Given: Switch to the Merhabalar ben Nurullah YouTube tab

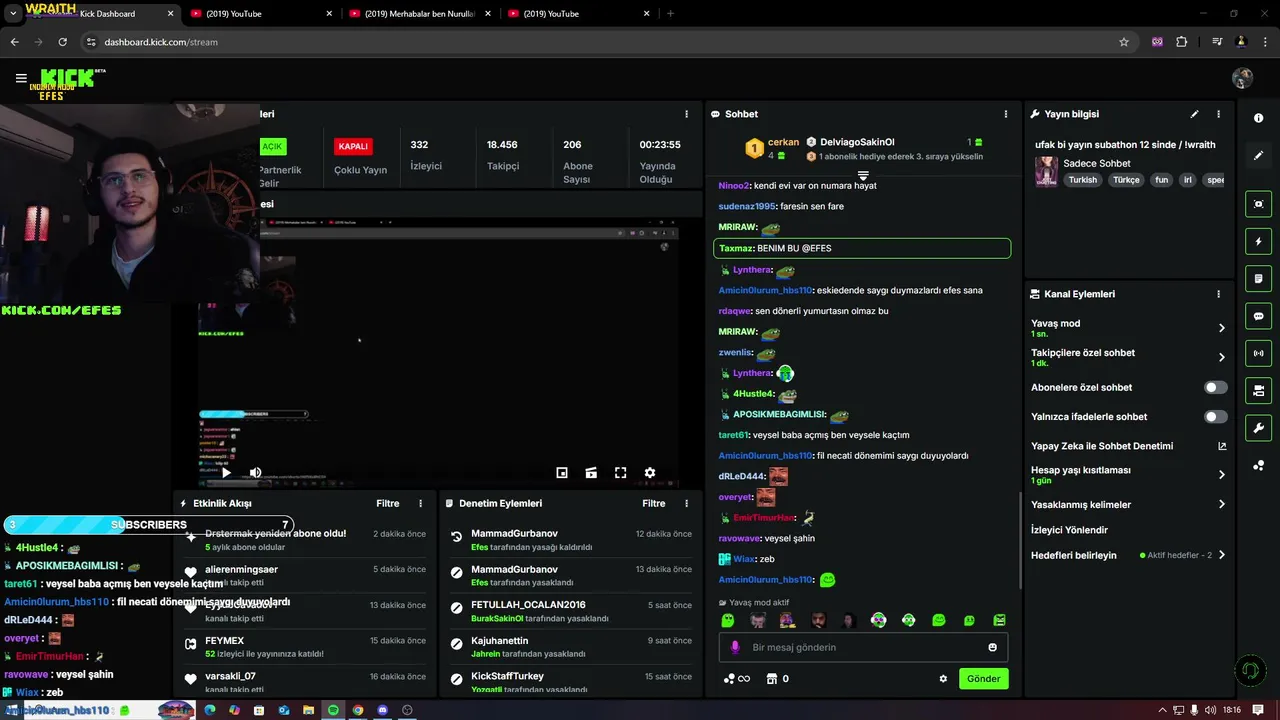Looking at the screenshot, I should pos(419,14).
